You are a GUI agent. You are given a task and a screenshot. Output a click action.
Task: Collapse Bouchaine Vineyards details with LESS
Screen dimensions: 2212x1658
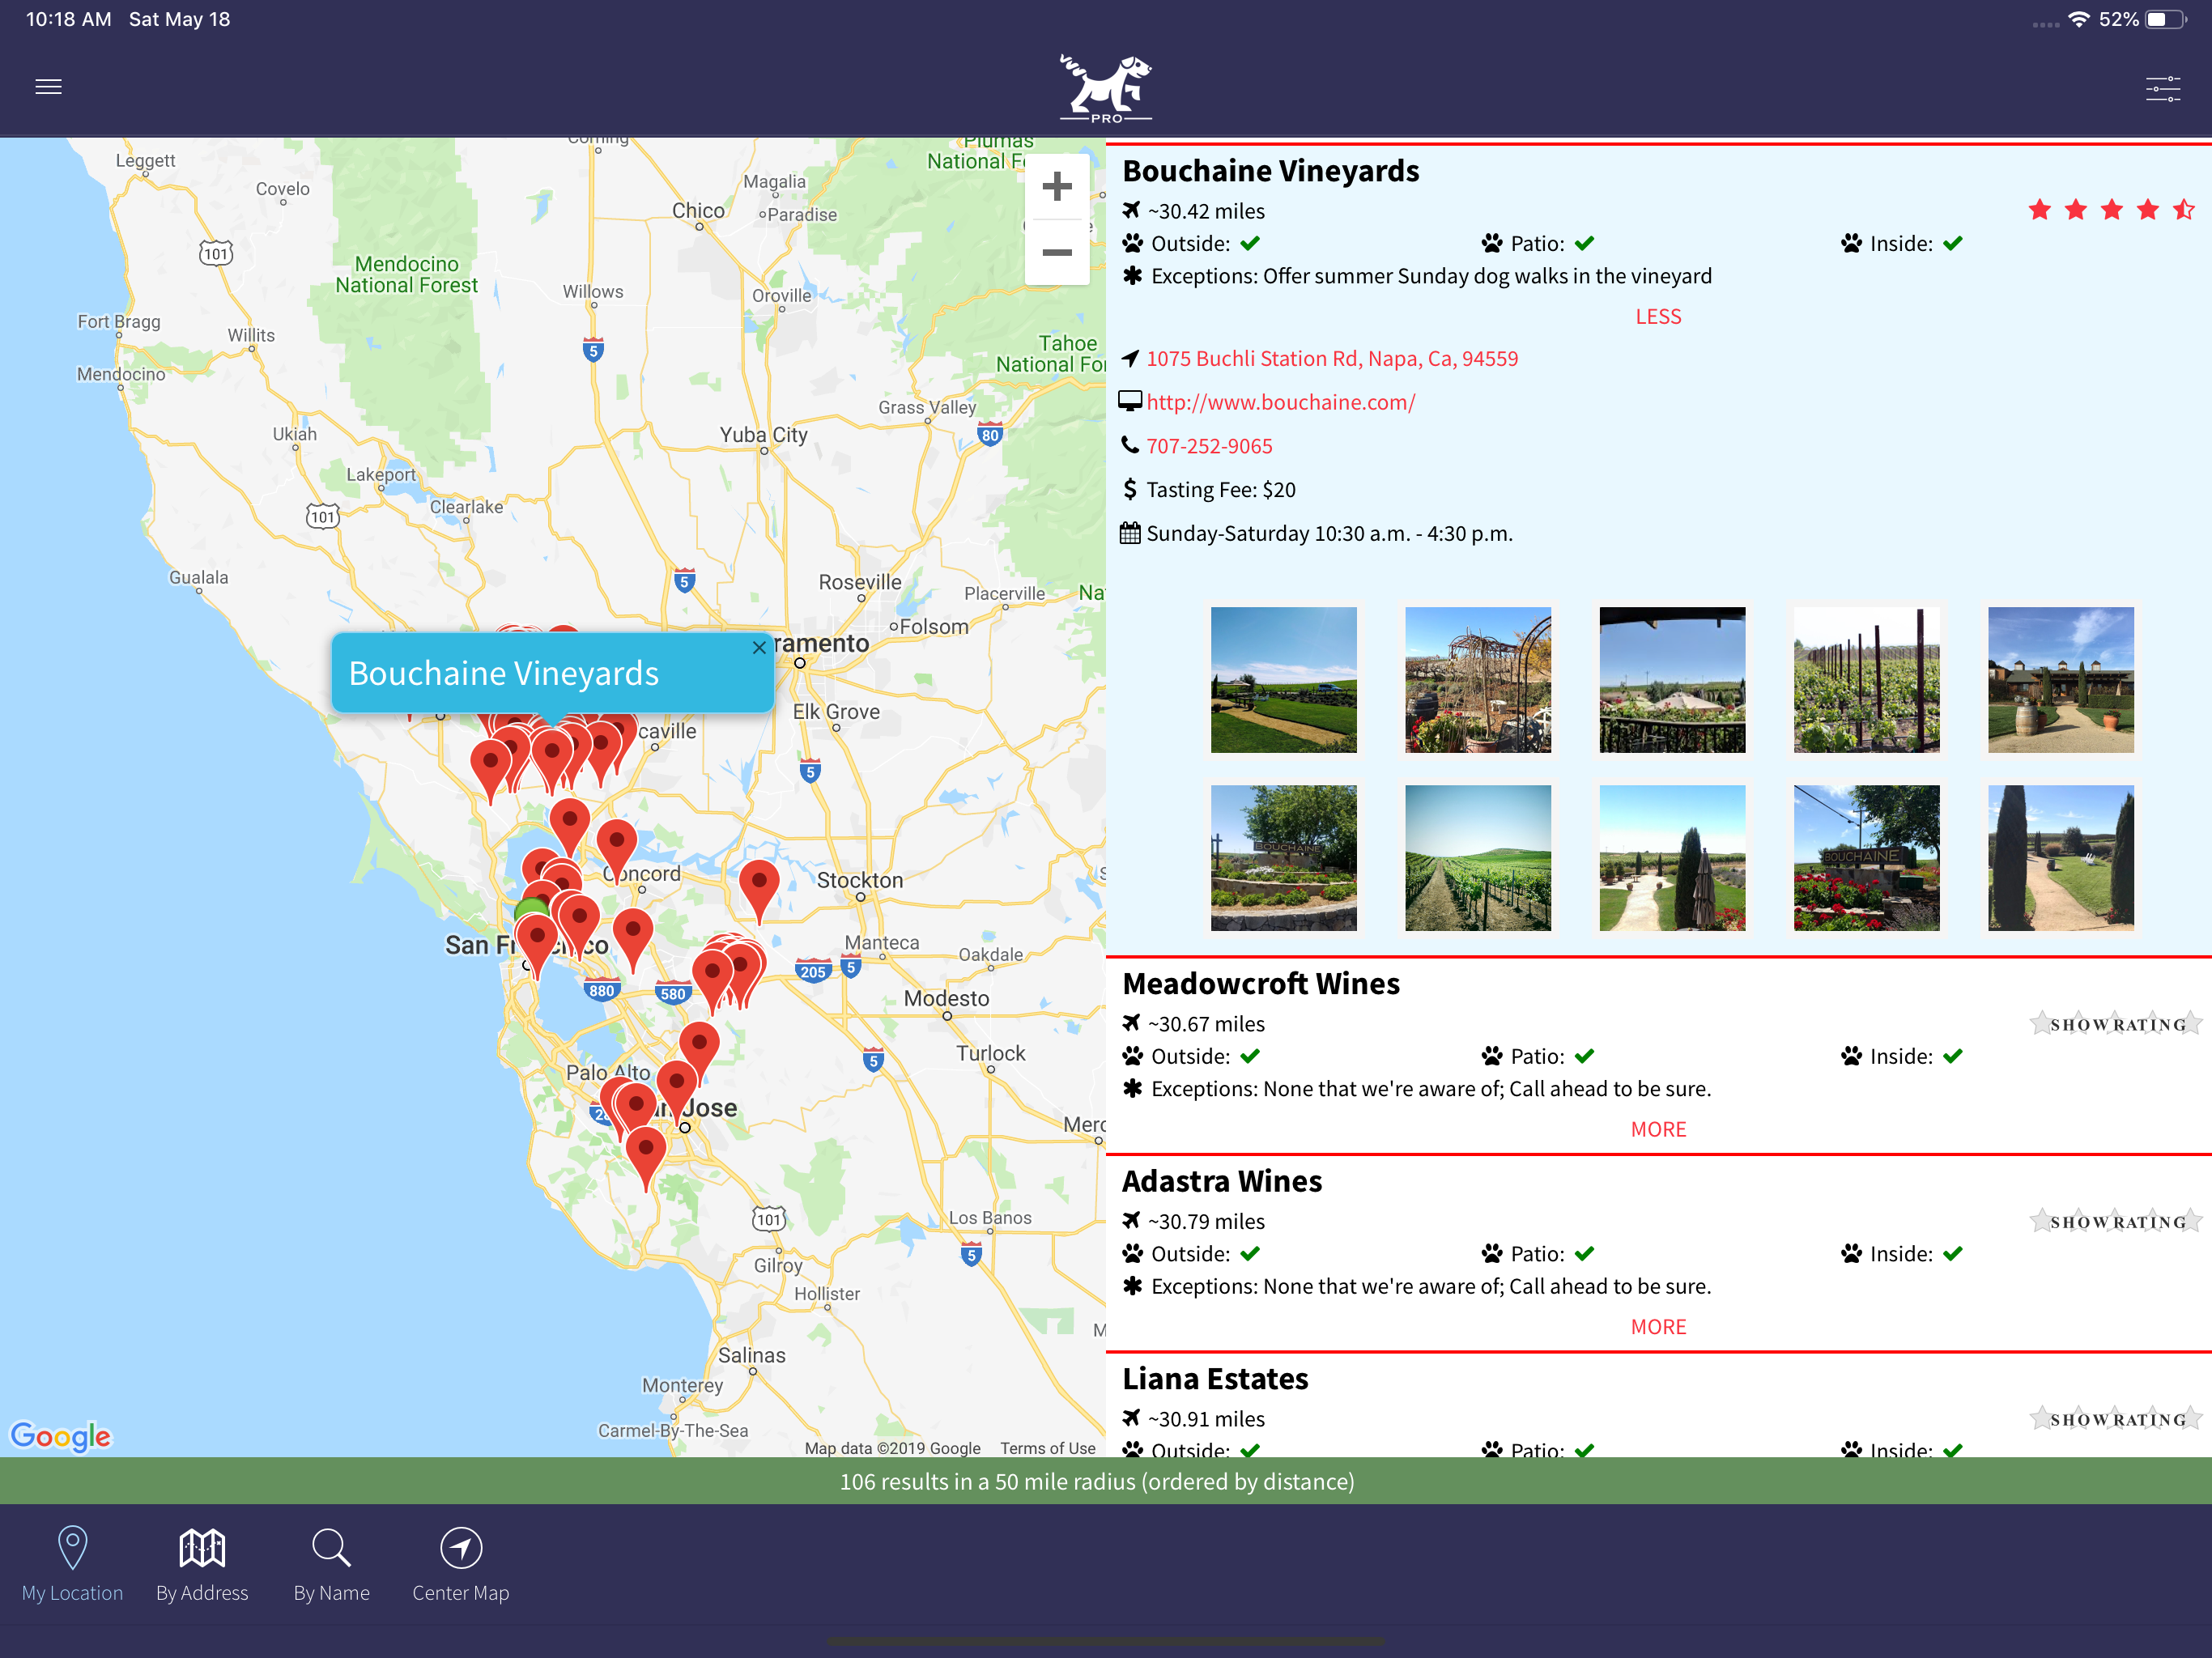1658,316
